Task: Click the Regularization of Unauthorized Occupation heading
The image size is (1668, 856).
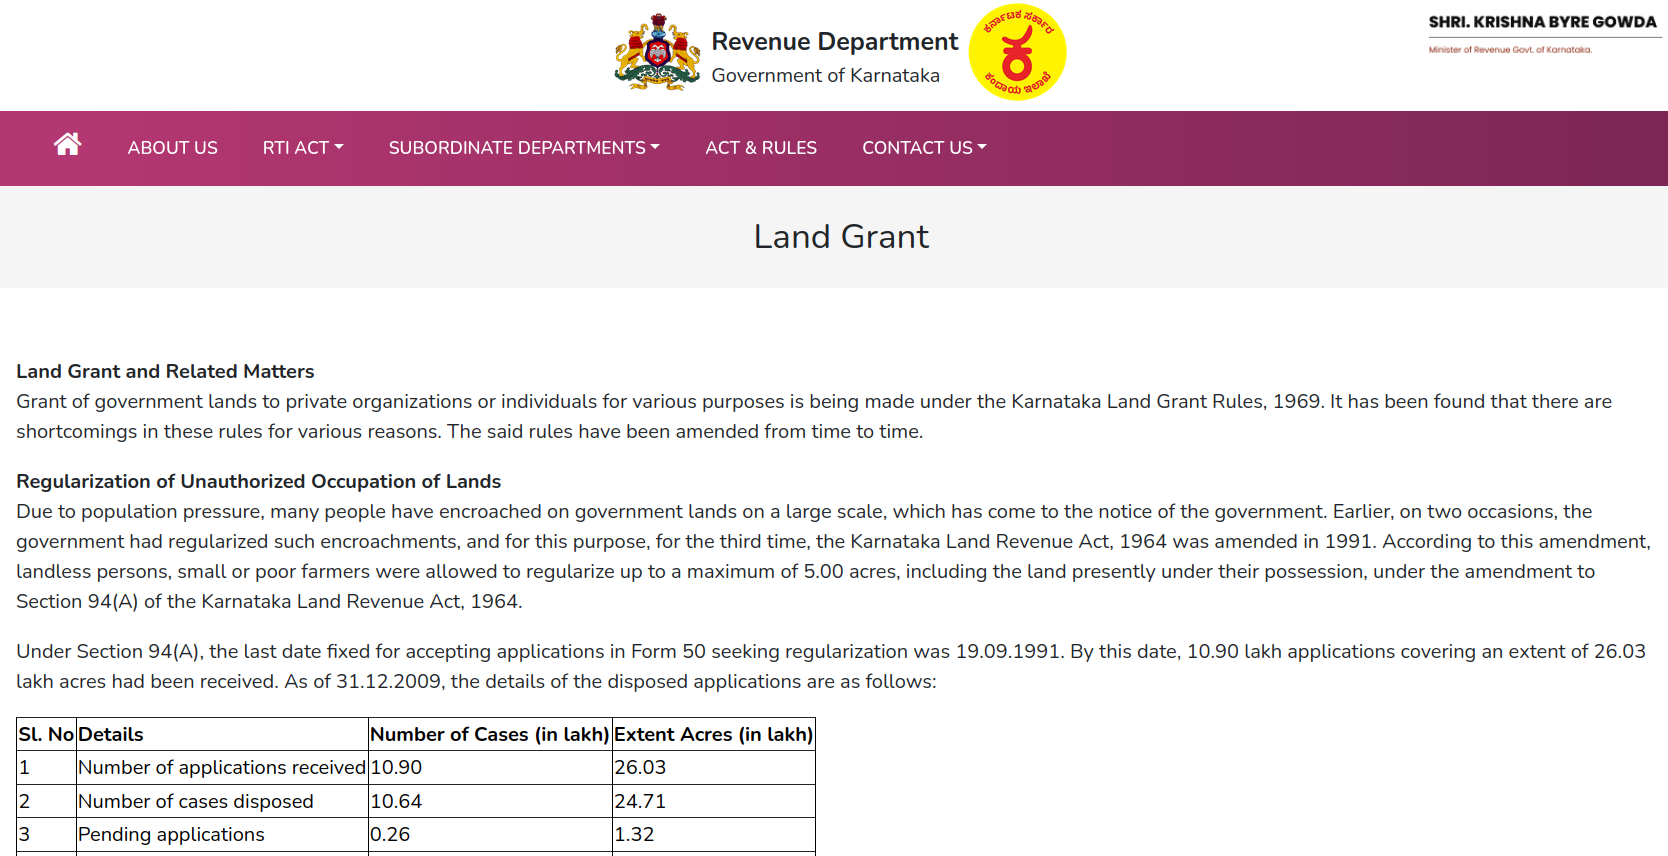Action: (x=258, y=482)
